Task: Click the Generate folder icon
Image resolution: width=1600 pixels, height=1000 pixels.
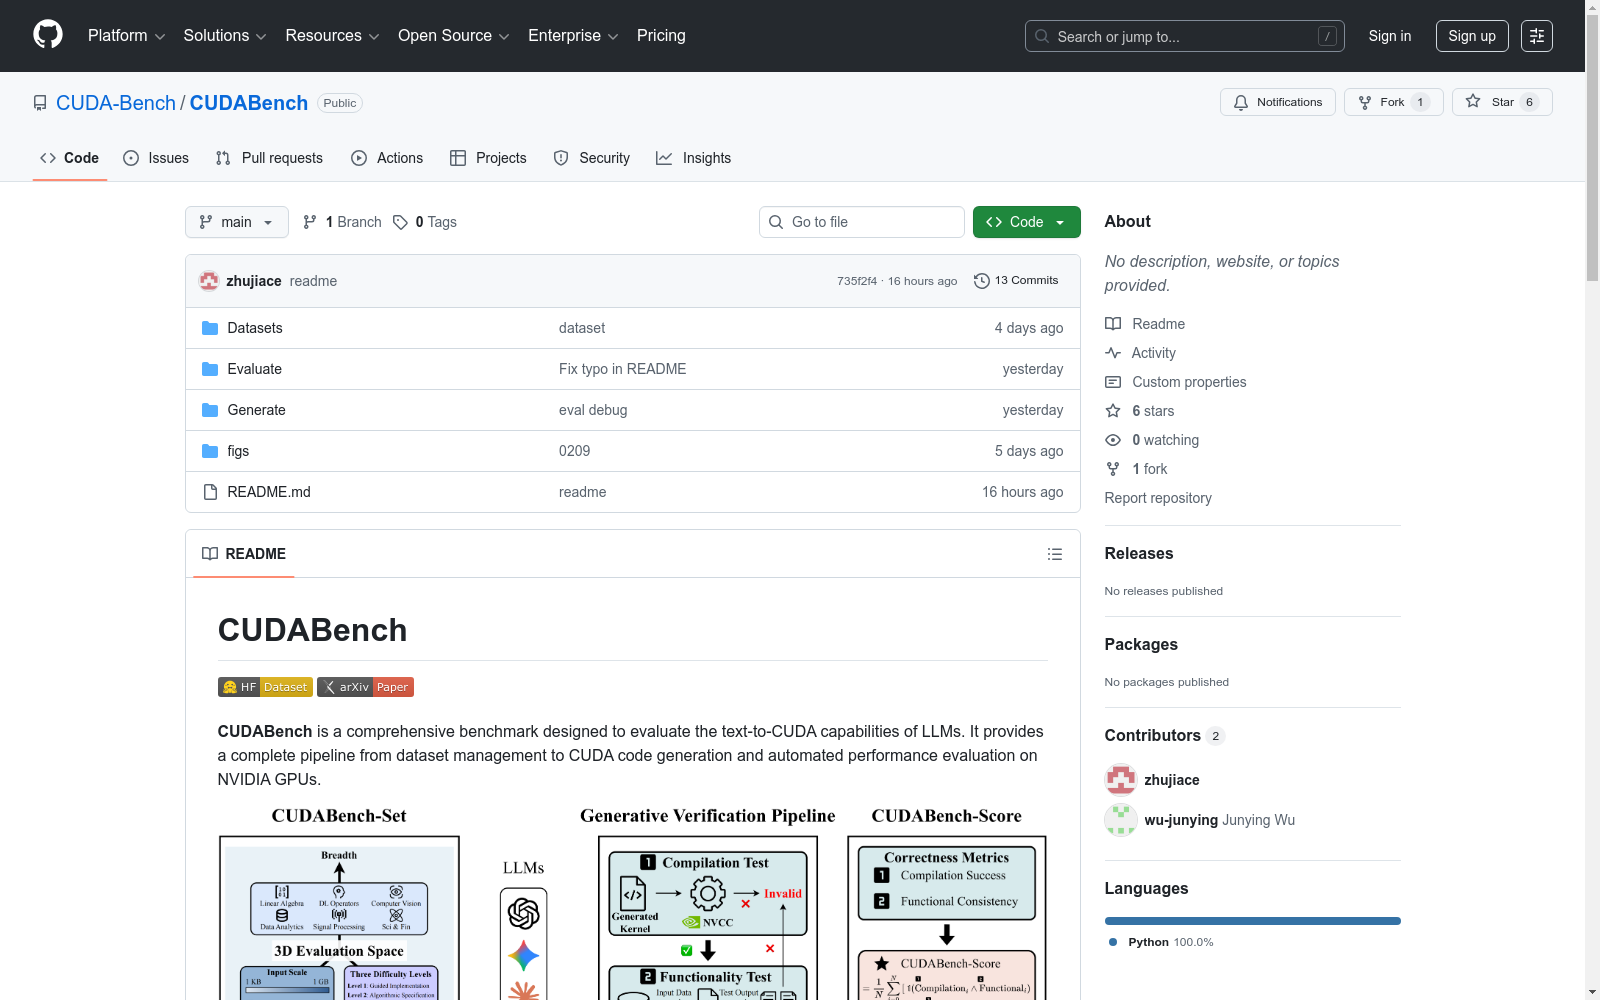Action: coord(210,410)
